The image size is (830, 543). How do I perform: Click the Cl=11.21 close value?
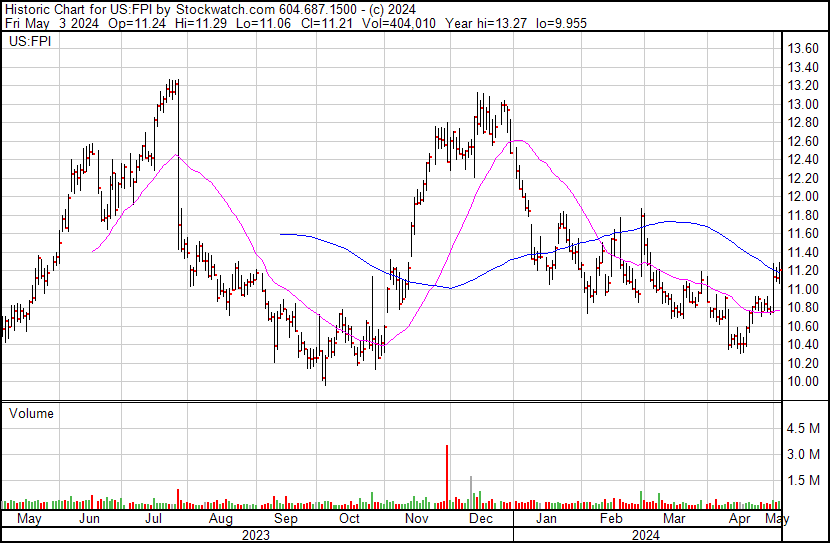327,23
